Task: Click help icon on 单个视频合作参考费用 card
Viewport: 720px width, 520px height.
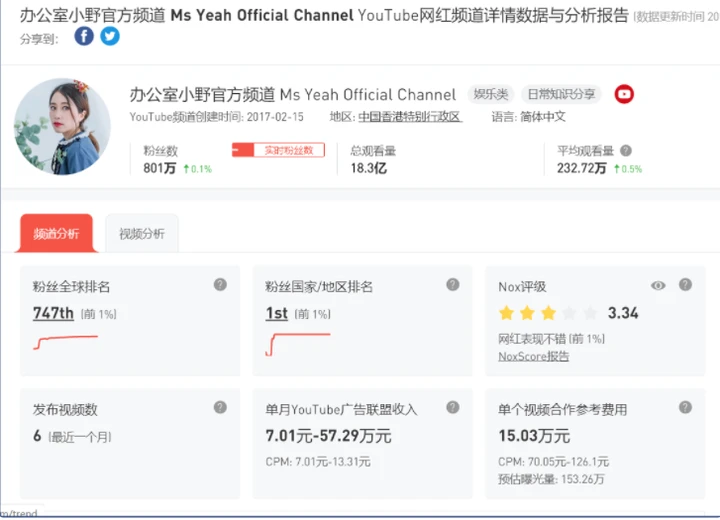Action: (686, 407)
